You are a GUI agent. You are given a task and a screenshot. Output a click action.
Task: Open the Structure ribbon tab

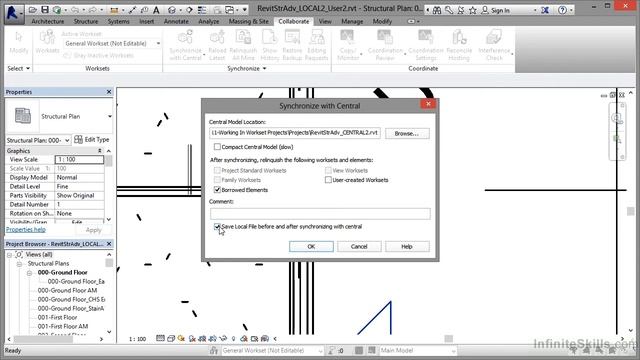[86, 21]
